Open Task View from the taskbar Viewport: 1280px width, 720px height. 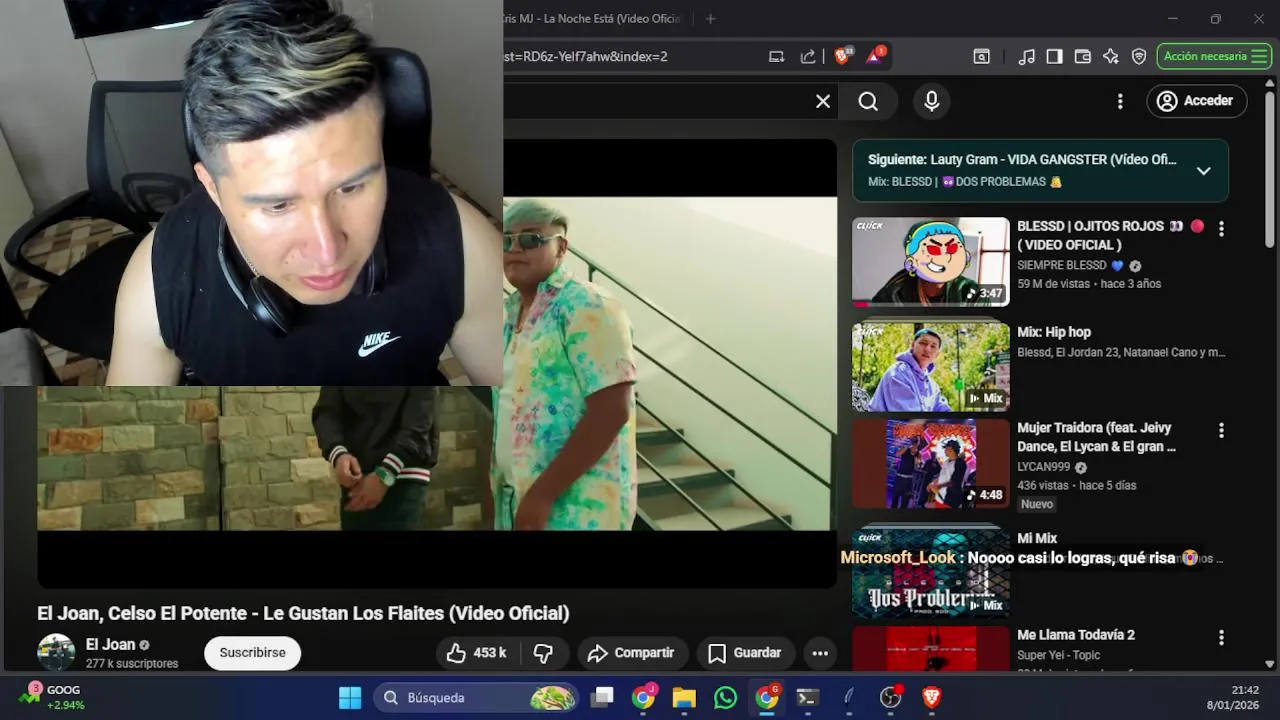[x=602, y=698]
